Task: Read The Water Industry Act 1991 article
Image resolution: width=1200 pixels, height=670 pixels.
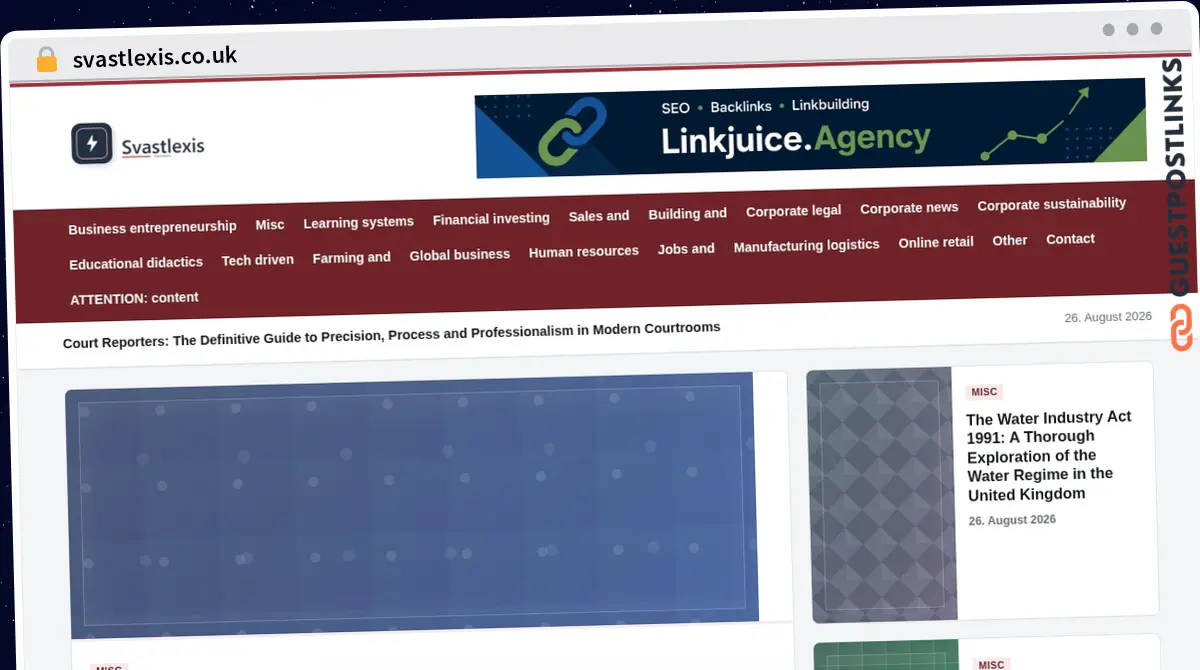Action: [1049, 456]
